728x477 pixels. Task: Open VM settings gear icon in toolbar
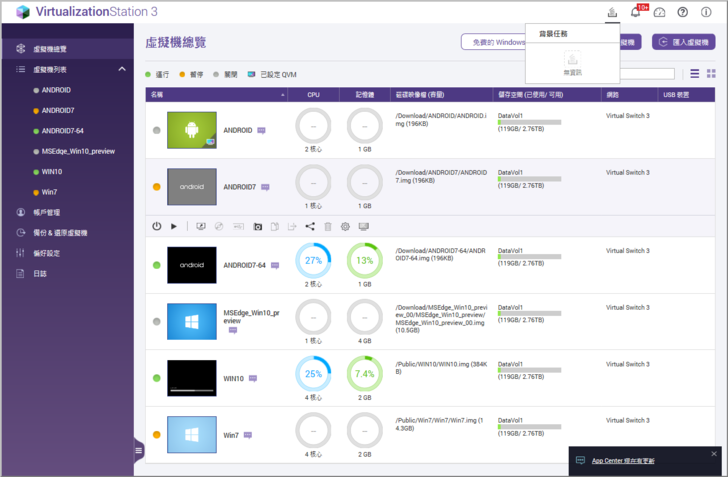(x=345, y=227)
